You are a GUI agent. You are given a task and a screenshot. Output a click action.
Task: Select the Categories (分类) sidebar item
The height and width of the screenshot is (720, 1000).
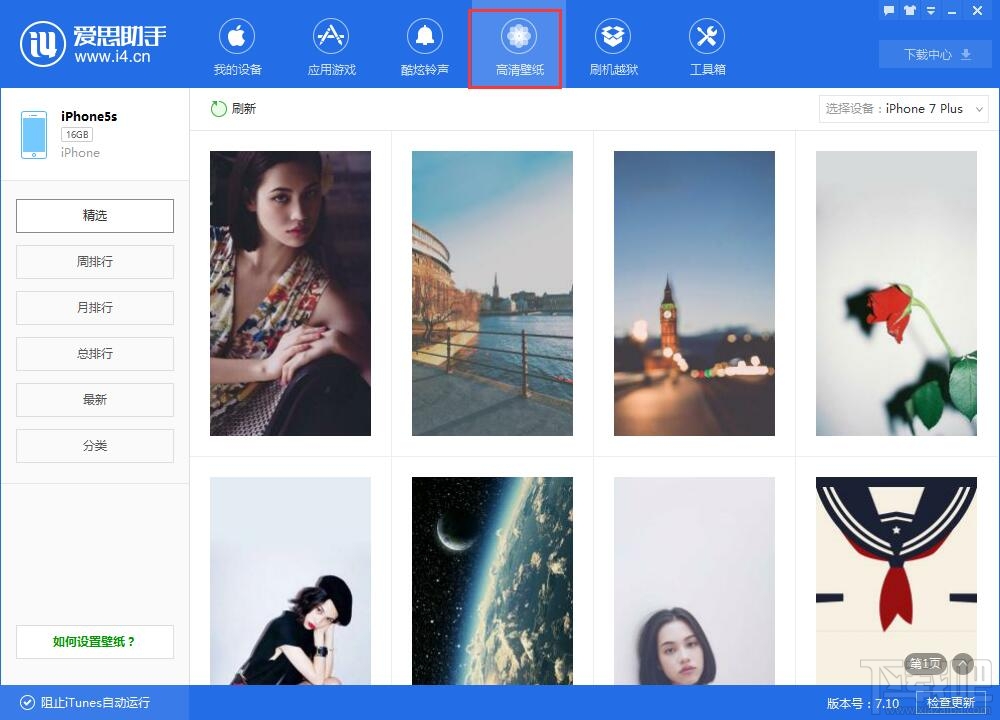[x=95, y=446]
